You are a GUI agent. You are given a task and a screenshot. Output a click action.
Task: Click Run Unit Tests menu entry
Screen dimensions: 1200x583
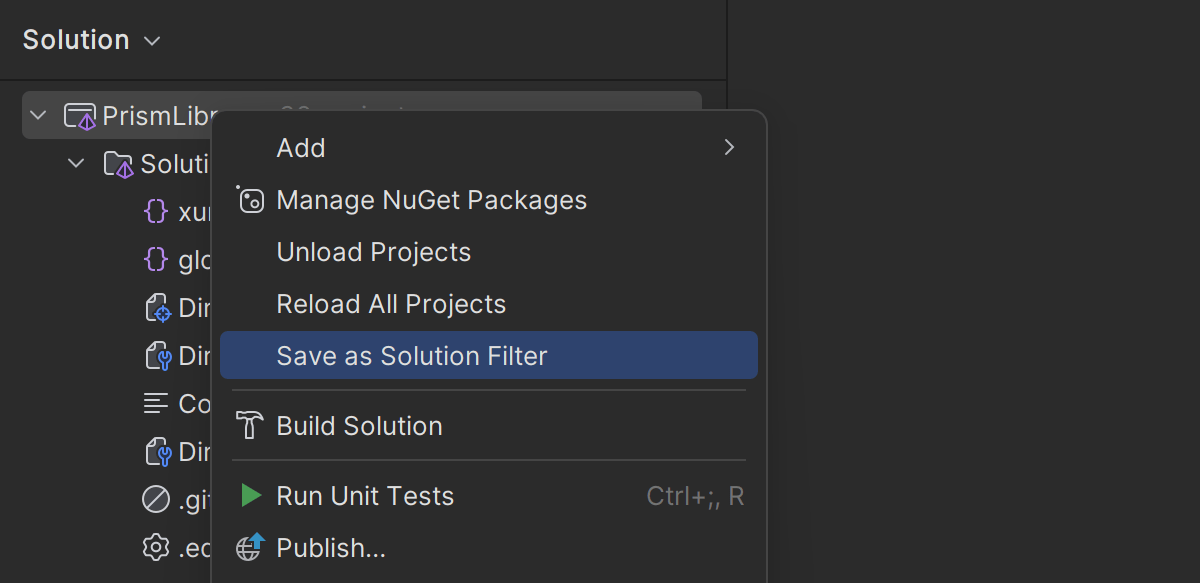coord(365,496)
